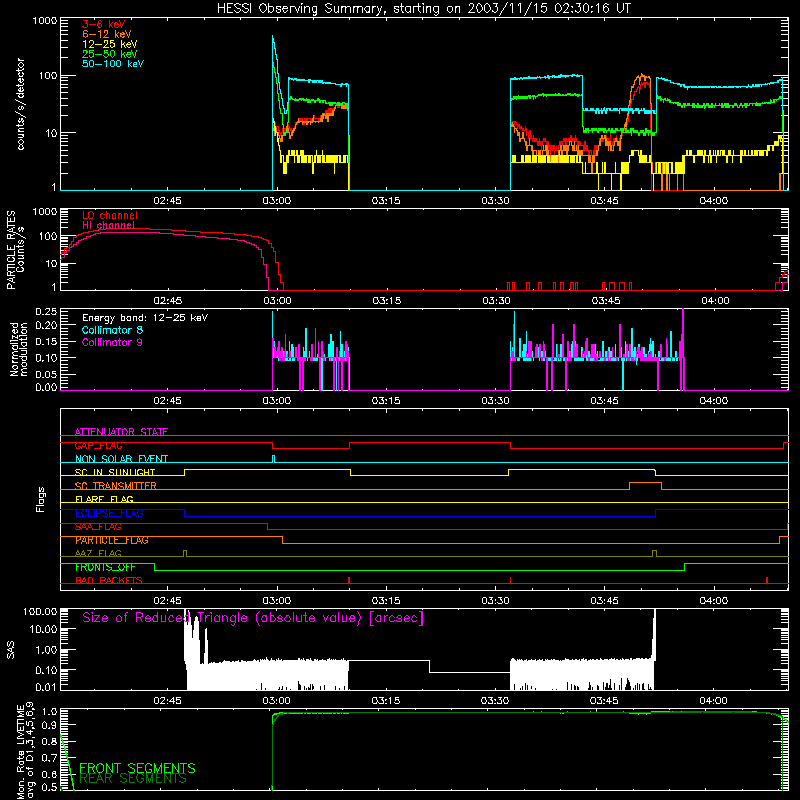Viewport: 800px width, 800px height.
Task: Click the ATTENUATOR_STATE flag label
Action: (x=121, y=432)
